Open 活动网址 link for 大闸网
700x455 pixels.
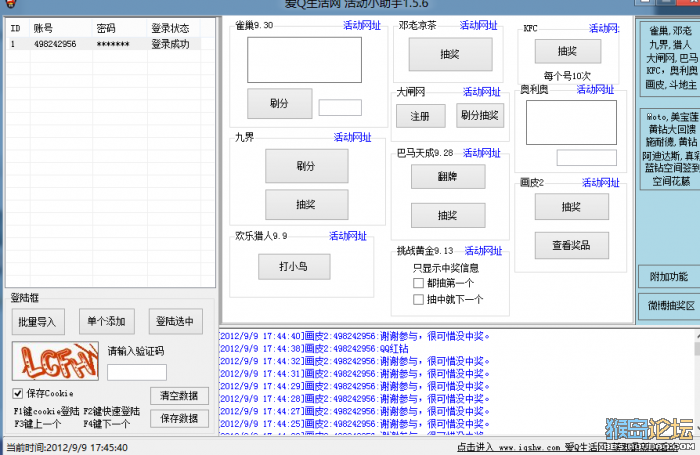[x=482, y=92]
